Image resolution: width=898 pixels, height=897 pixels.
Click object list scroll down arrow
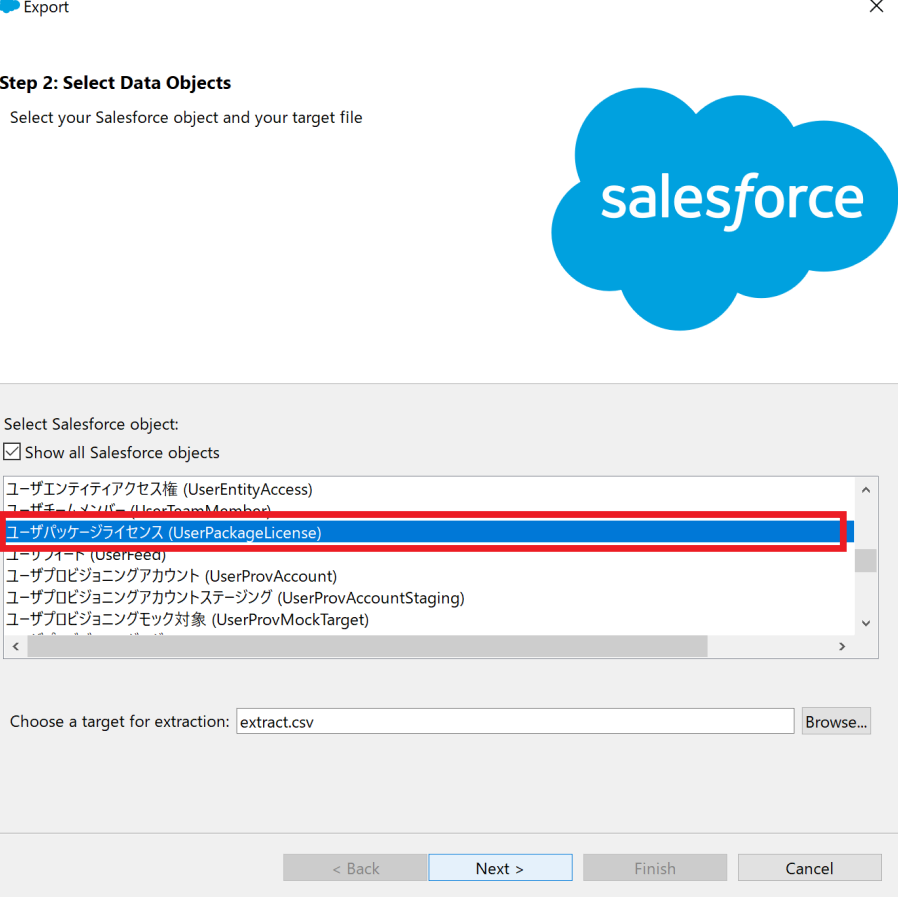tap(866, 623)
